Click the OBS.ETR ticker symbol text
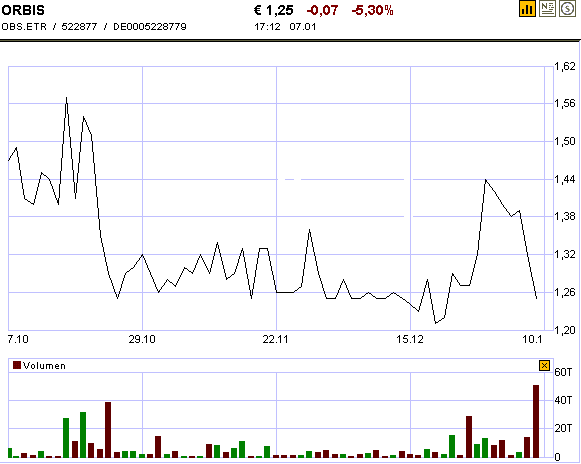 point(24,27)
